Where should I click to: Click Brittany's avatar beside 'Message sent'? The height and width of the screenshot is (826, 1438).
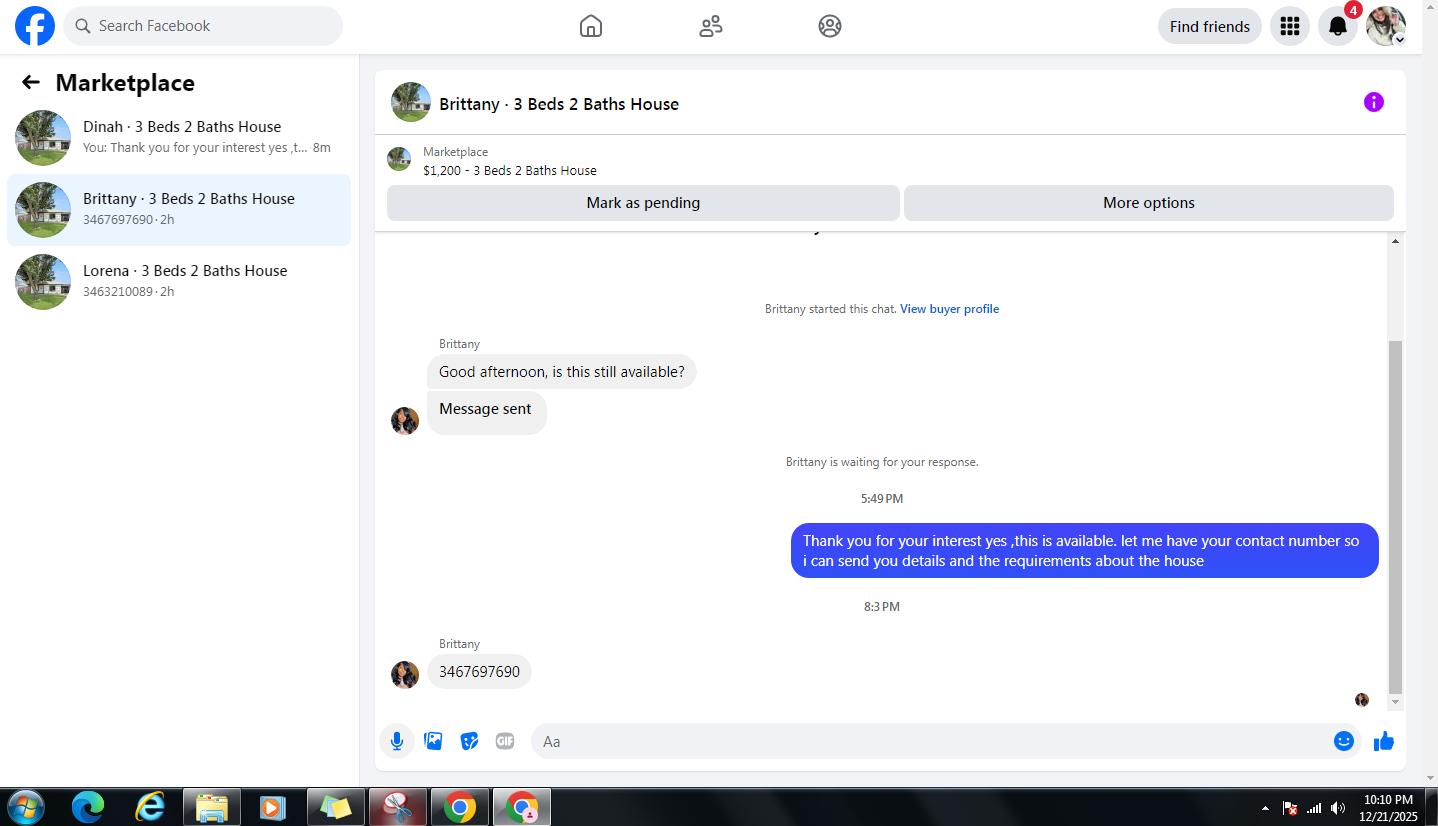405,421
